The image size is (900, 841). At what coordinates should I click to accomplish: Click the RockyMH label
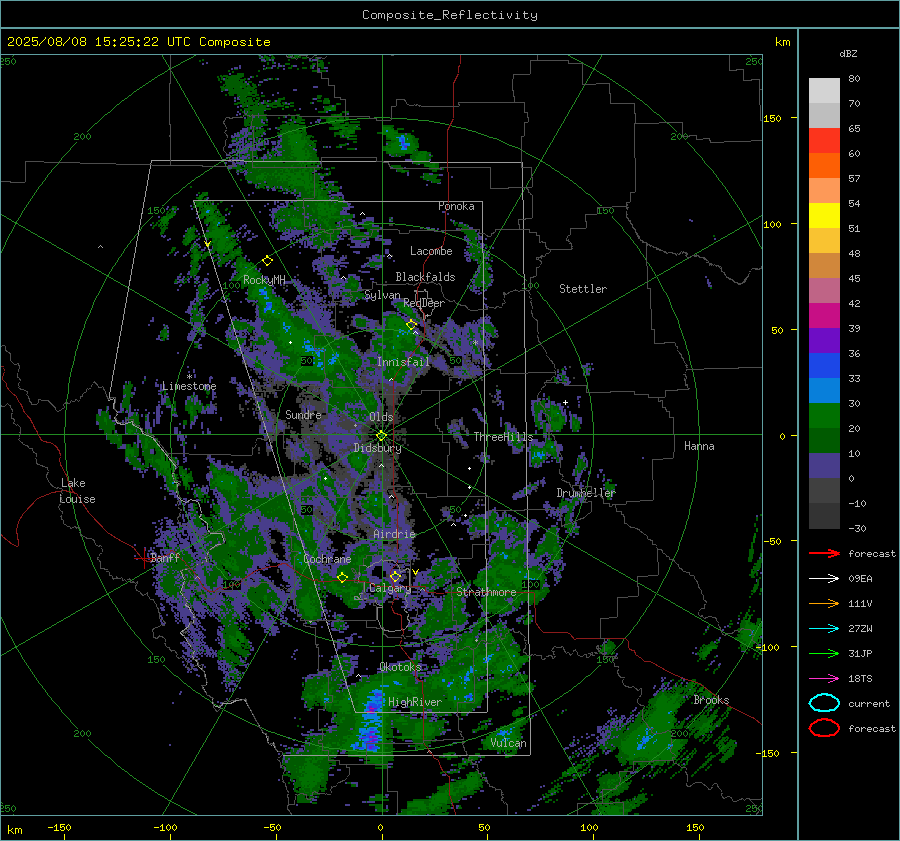pyautogui.click(x=264, y=280)
